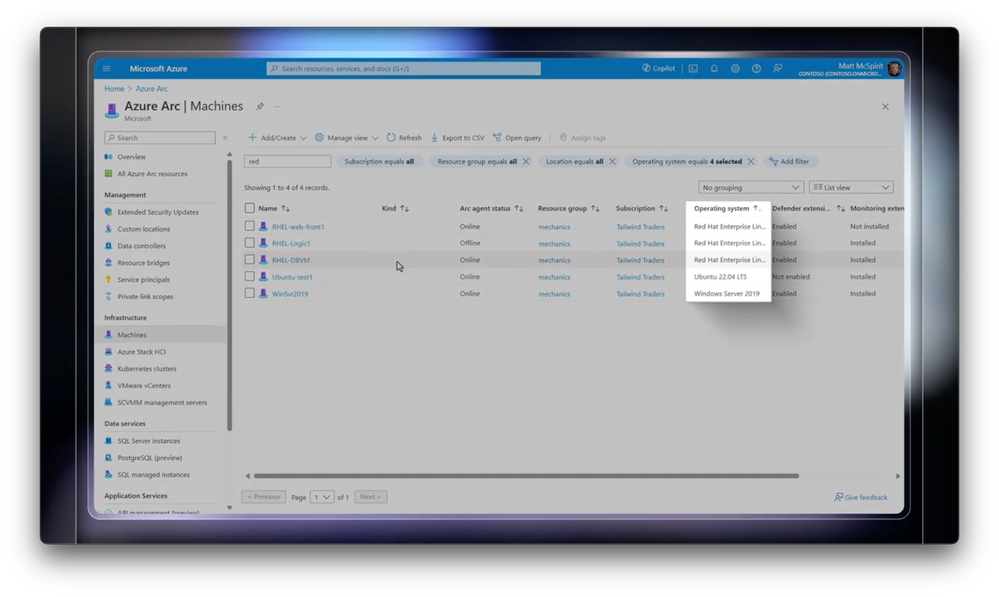
Task: Collapse the left navigation menu
Action: tap(225, 138)
